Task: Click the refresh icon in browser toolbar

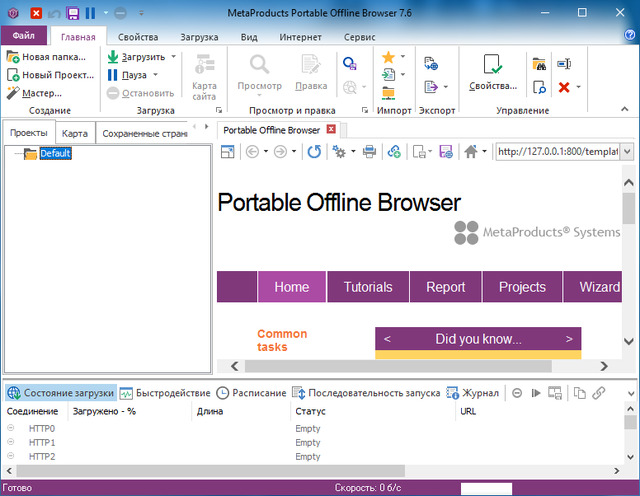Action: [314, 151]
